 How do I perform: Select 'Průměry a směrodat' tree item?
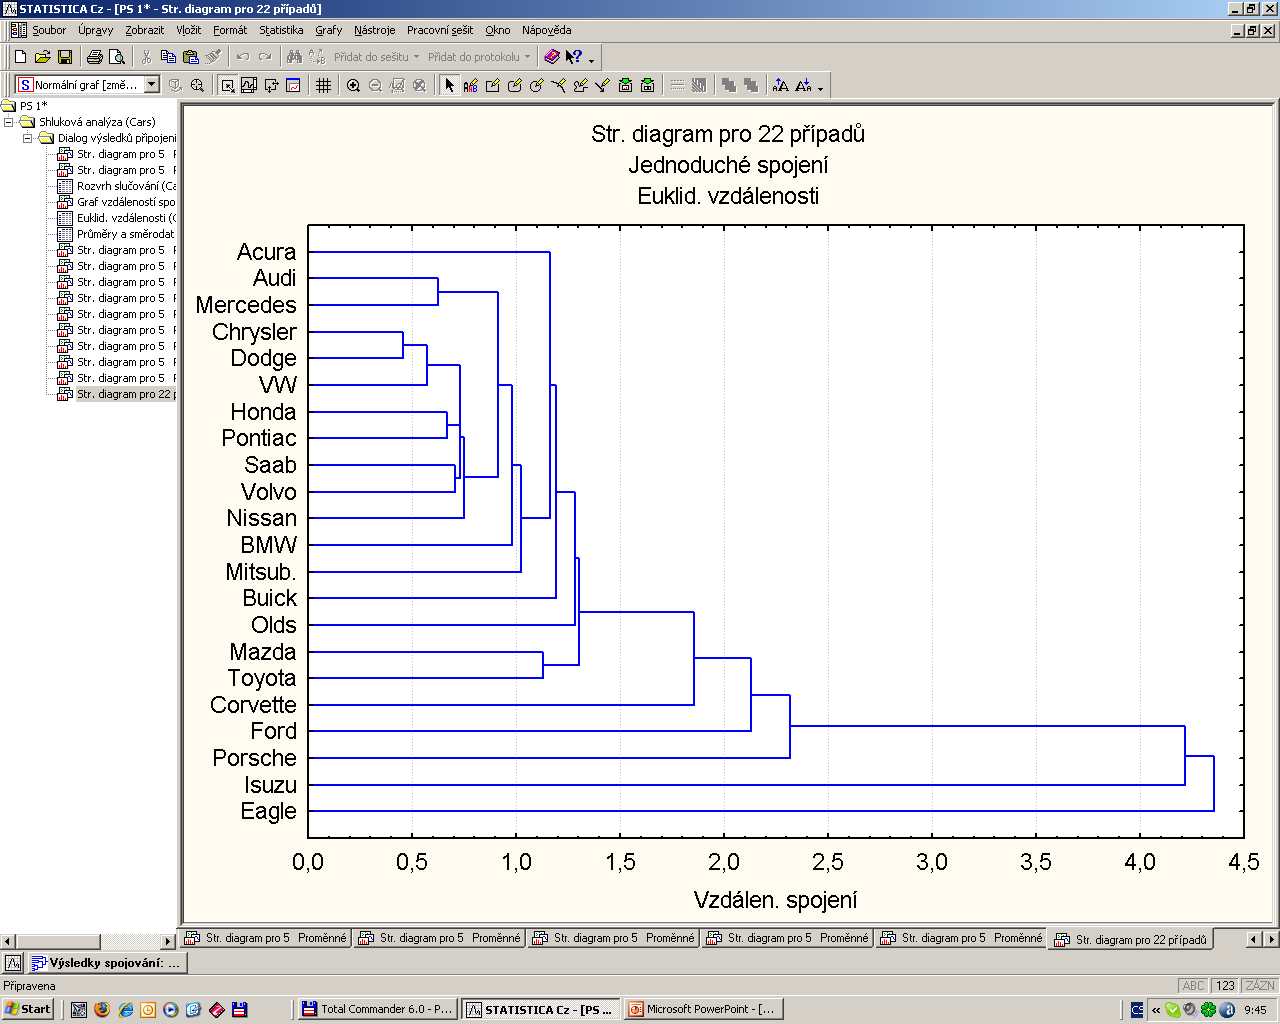(x=116, y=234)
